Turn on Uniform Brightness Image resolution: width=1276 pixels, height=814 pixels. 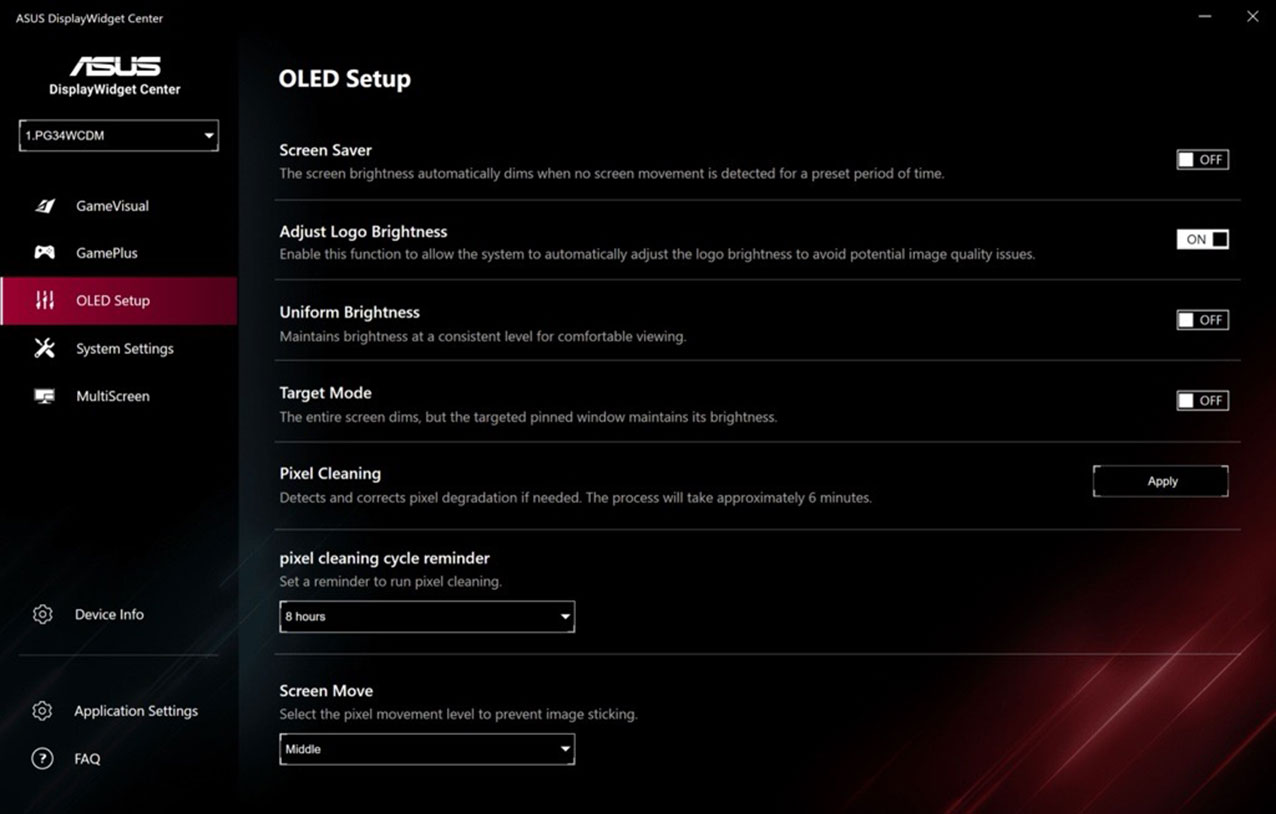pyautogui.click(x=1202, y=320)
